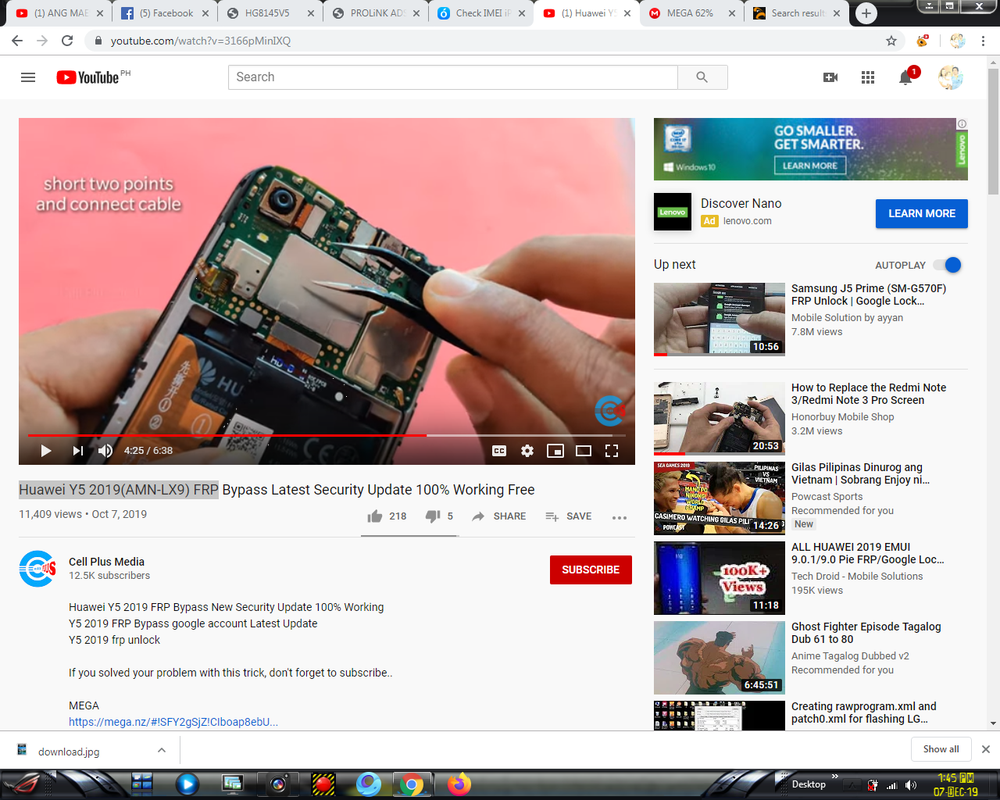Image resolution: width=1000 pixels, height=800 pixels.
Task: Open the ad info icon on banner
Action: (962, 124)
